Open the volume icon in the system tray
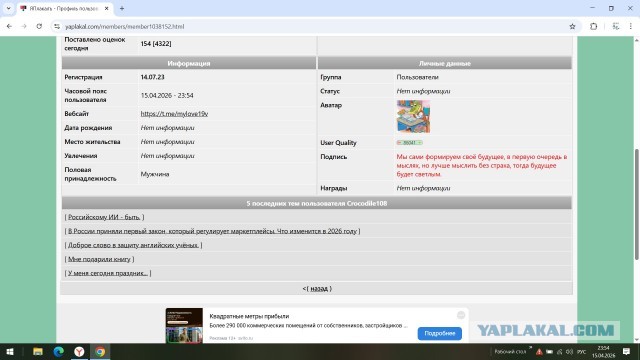 [569, 352]
